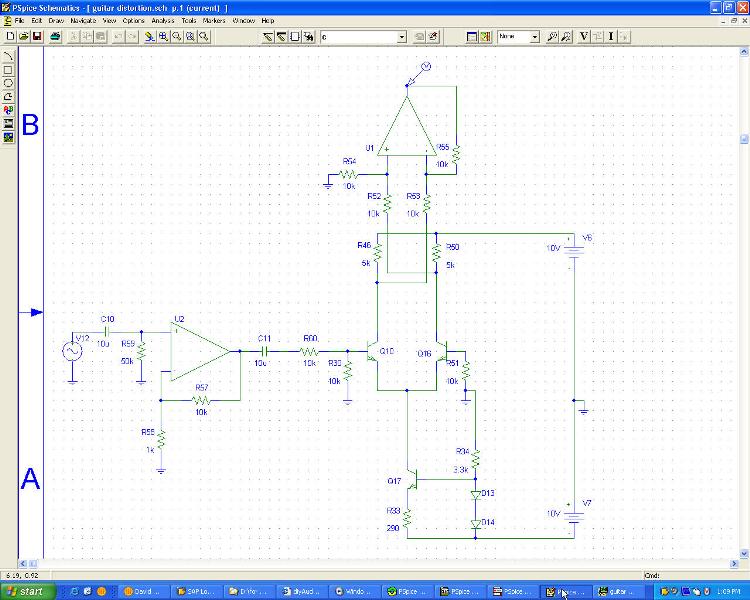Switch to the 'David...' taskbar window
Viewport: 750px width, 600px height.
click(x=143, y=591)
